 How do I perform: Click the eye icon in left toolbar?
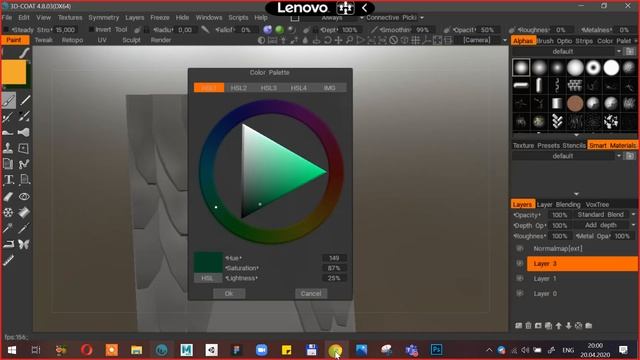[24, 197]
